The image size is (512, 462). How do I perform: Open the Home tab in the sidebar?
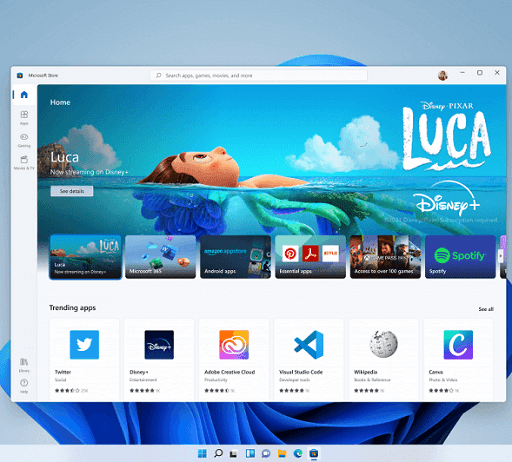coord(24,95)
